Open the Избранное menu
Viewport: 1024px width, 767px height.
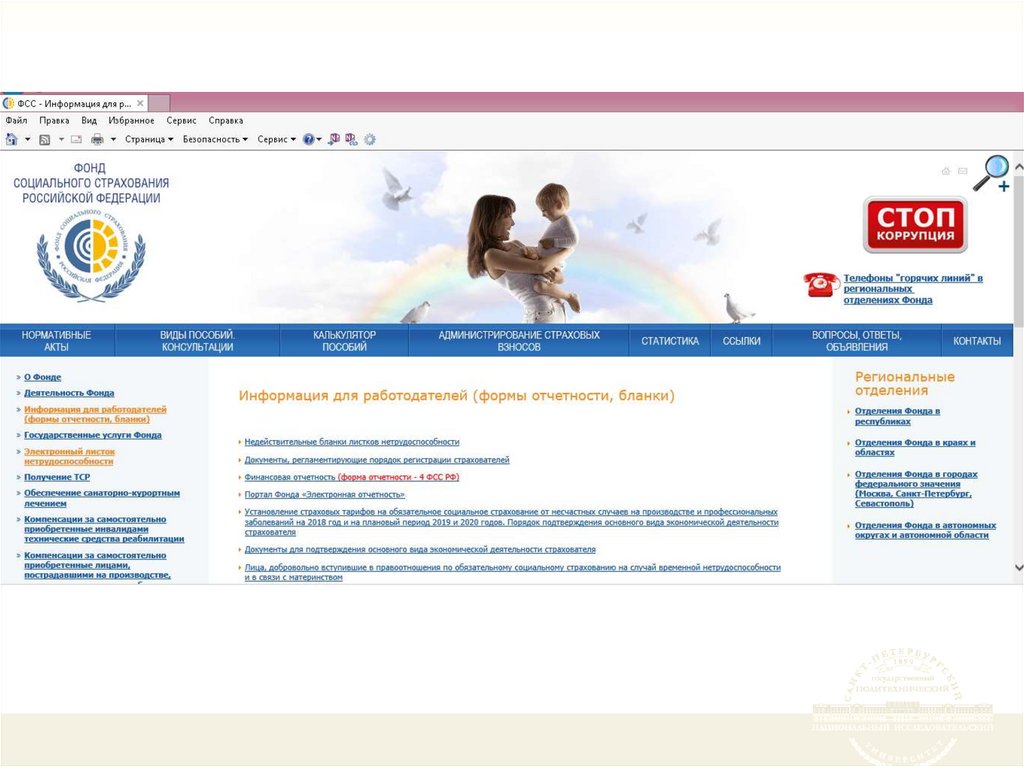[x=131, y=120]
